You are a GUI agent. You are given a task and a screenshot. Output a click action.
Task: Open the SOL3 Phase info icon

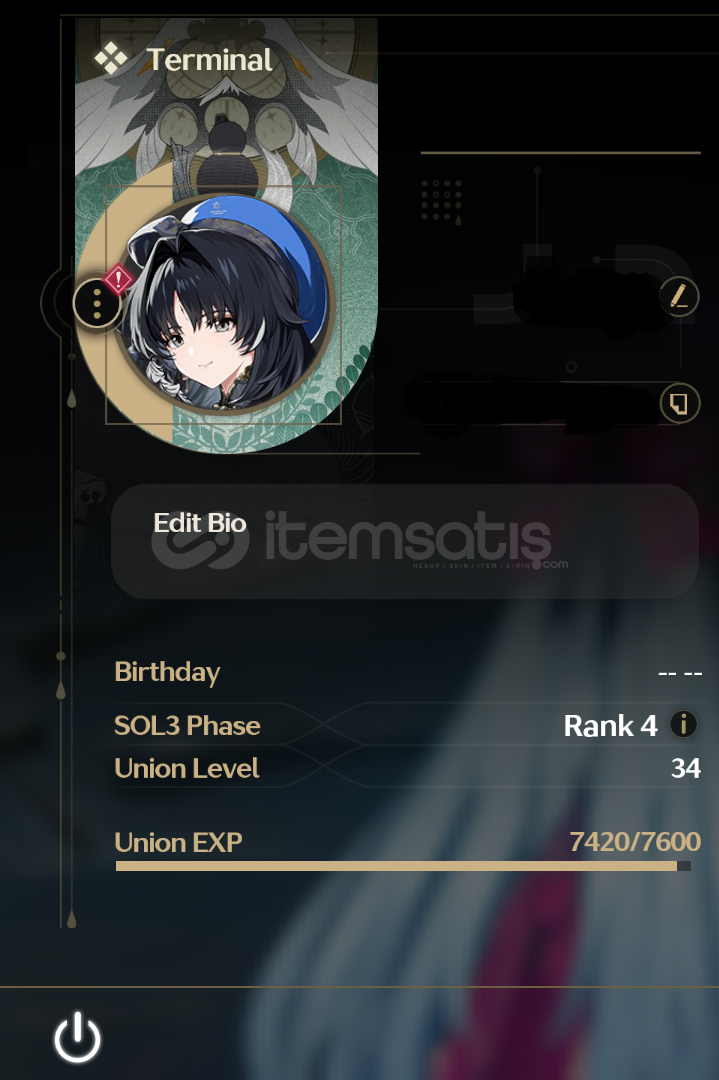point(683,725)
